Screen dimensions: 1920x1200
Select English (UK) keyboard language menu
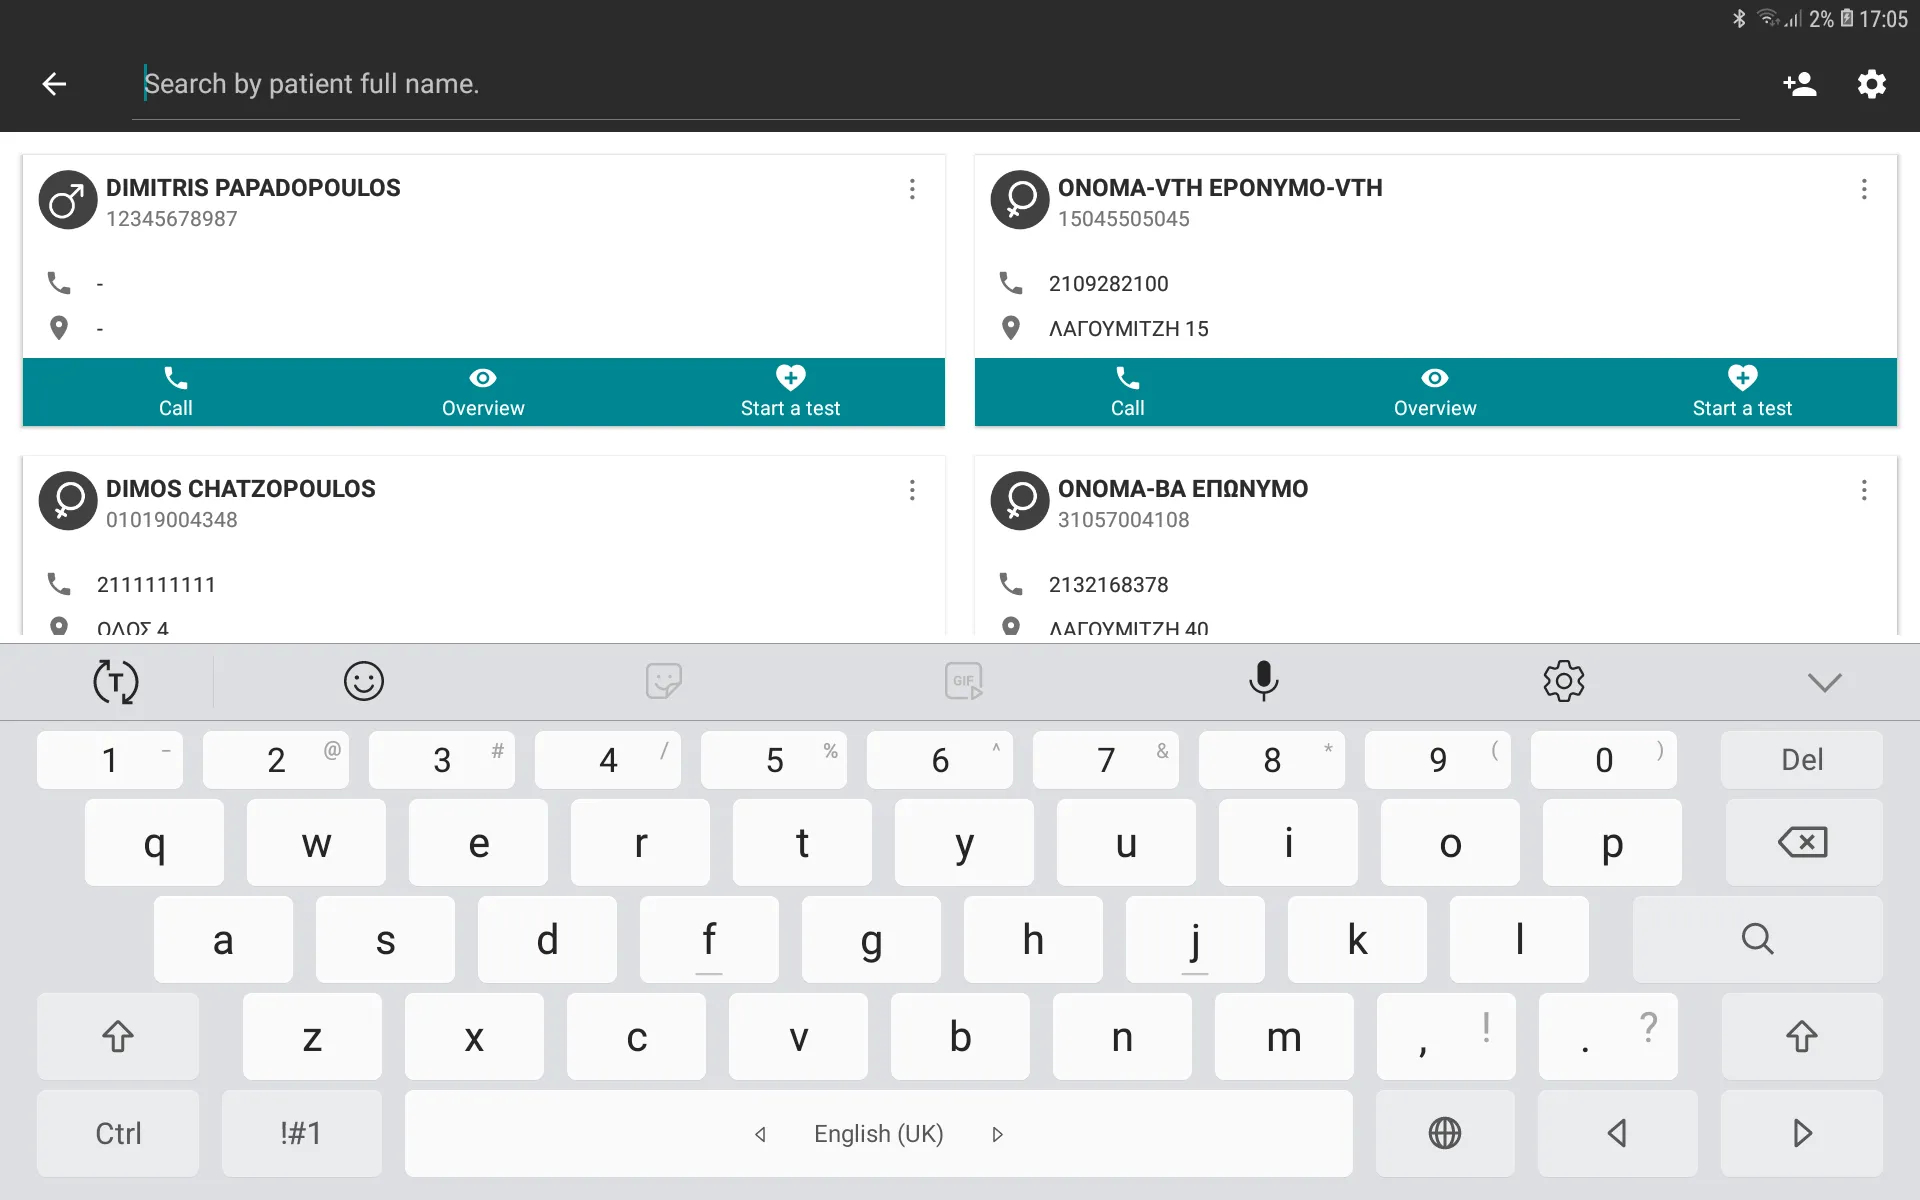click(x=879, y=1134)
